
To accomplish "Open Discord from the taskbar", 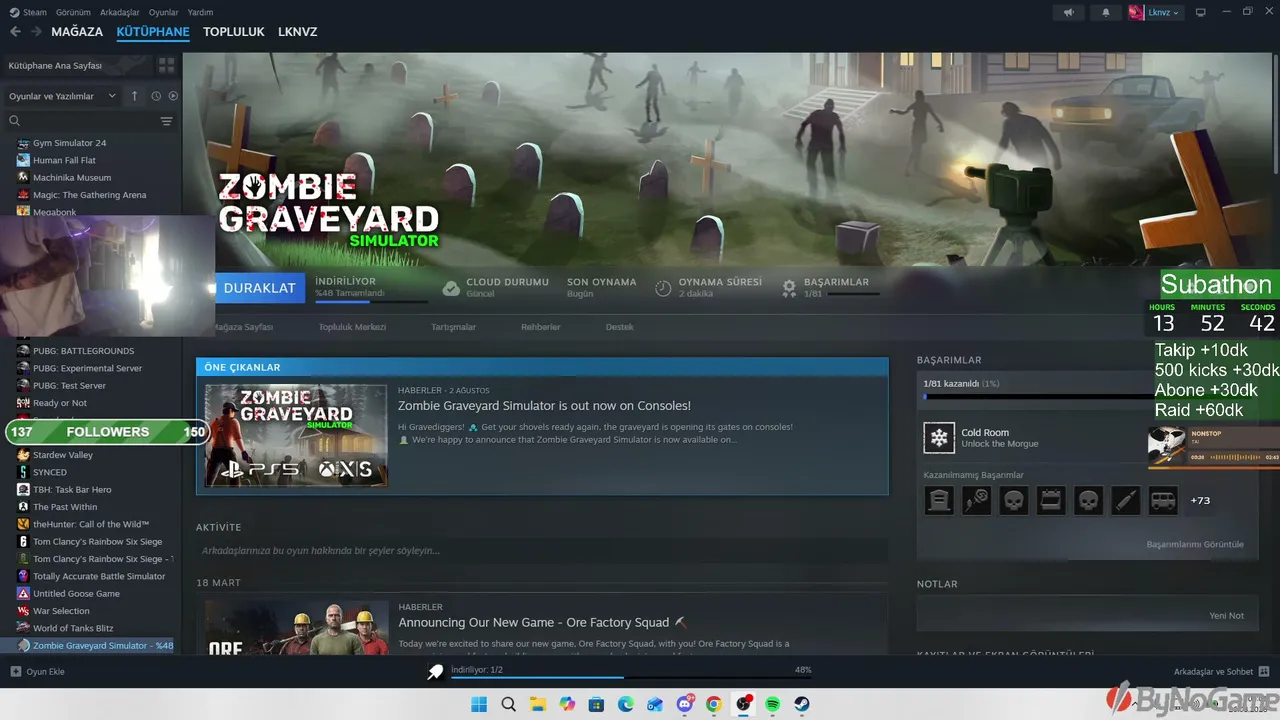I will click(x=685, y=704).
